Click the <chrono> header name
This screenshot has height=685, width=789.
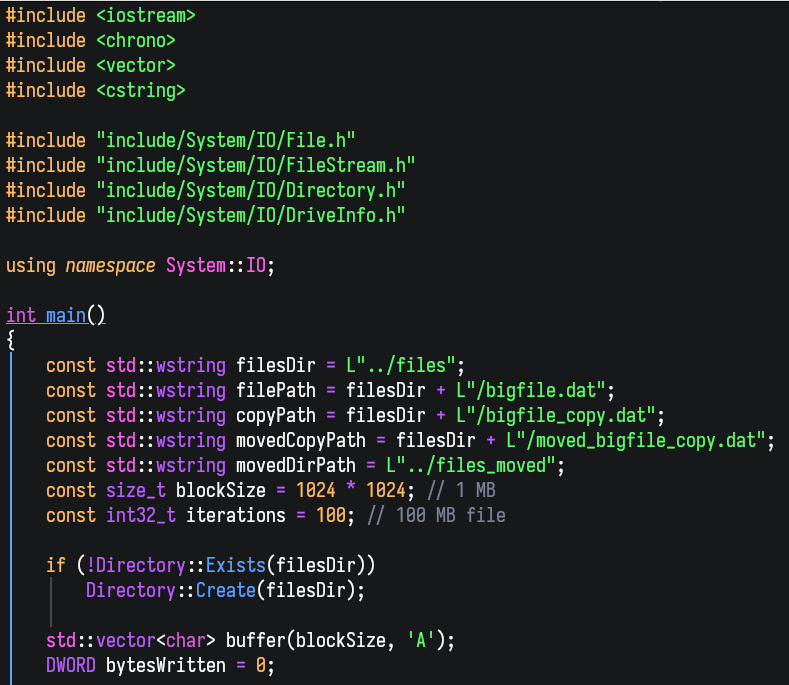pos(135,40)
